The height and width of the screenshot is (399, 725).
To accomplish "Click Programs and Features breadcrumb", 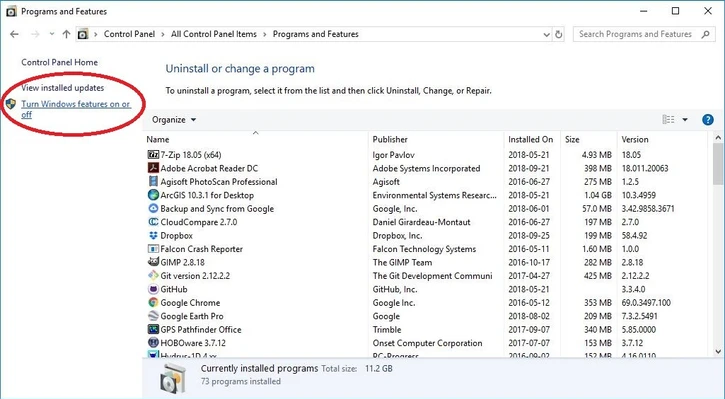I will coord(316,34).
